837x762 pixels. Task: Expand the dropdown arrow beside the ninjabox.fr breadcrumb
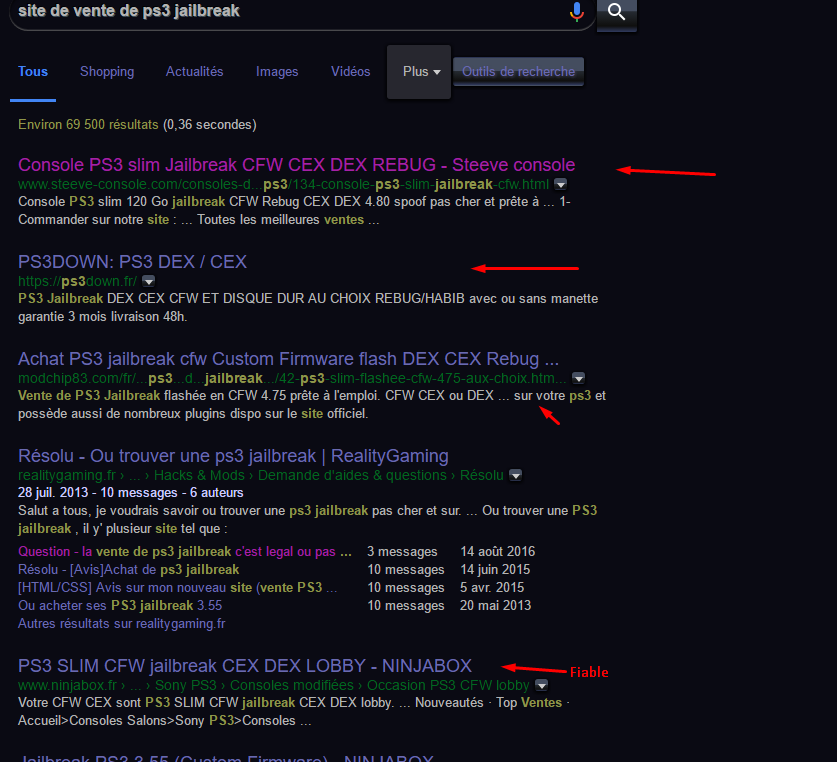click(541, 685)
